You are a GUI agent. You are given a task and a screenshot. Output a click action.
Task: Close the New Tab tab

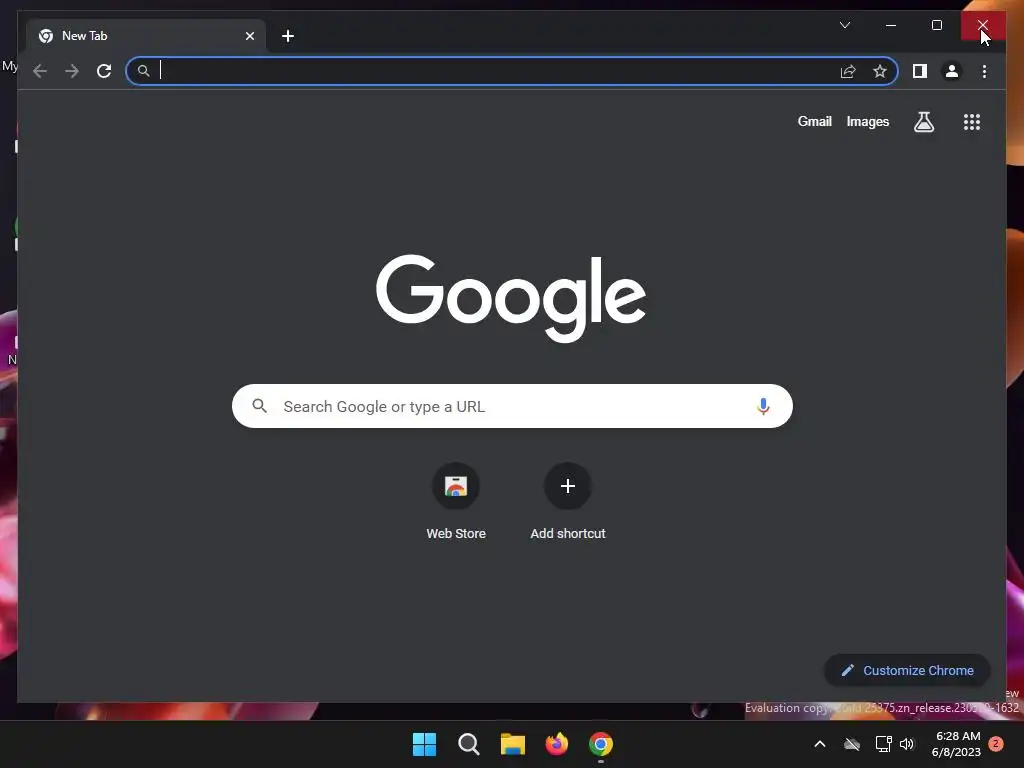click(x=249, y=36)
